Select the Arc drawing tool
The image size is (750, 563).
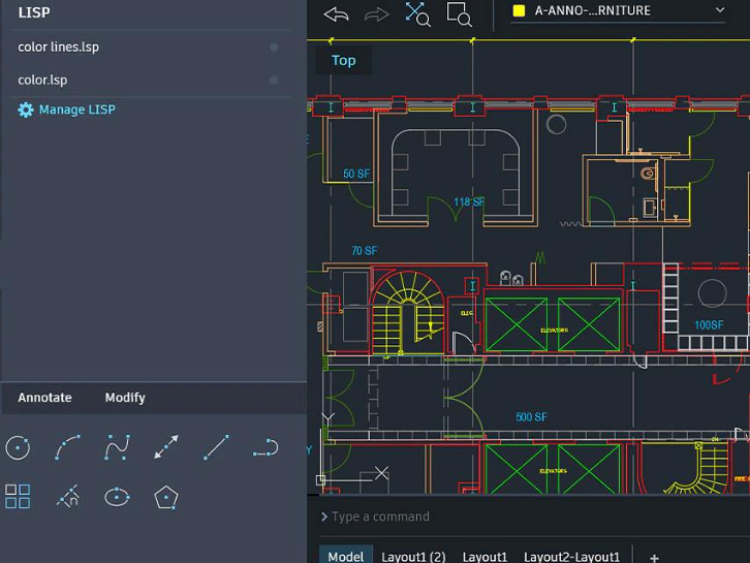(x=68, y=448)
